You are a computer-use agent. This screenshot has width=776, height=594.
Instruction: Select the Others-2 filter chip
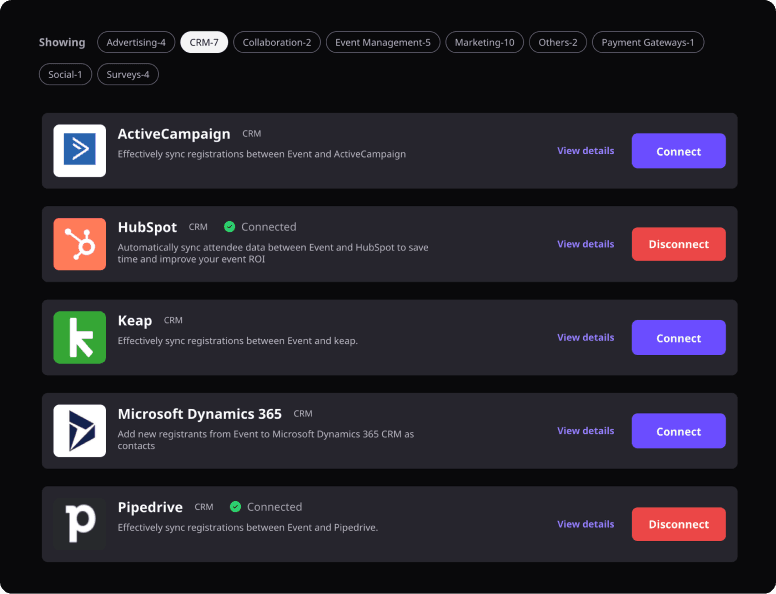(558, 42)
